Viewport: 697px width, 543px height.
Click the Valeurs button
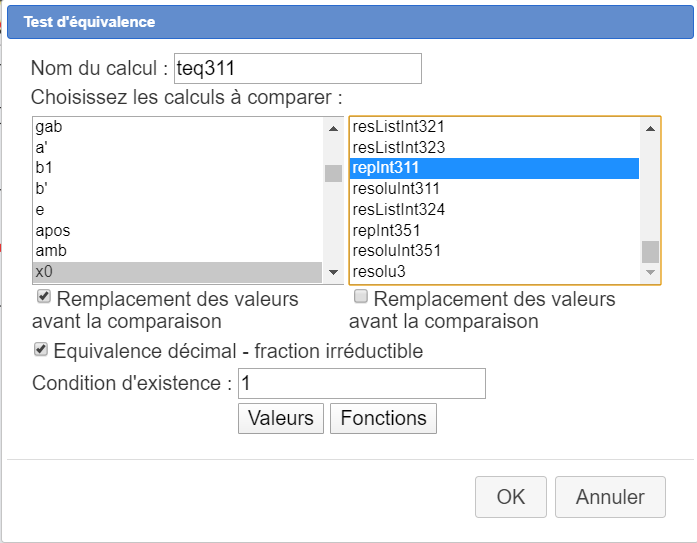[281, 418]
